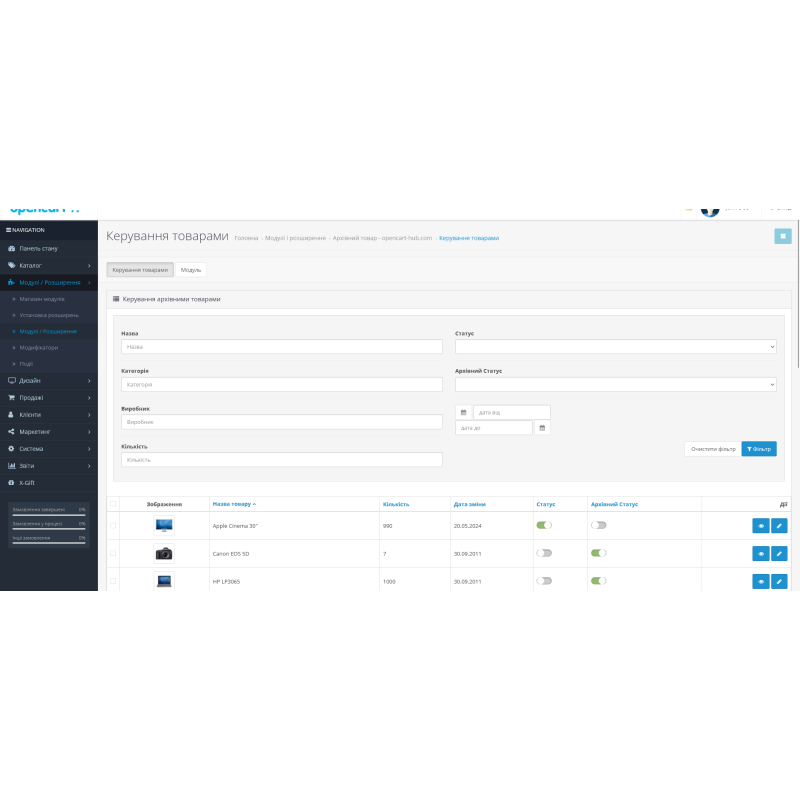The image size is (800, 800).
Task: Open calendar picker for 'дата до' field
Action: tap(542, 428)
